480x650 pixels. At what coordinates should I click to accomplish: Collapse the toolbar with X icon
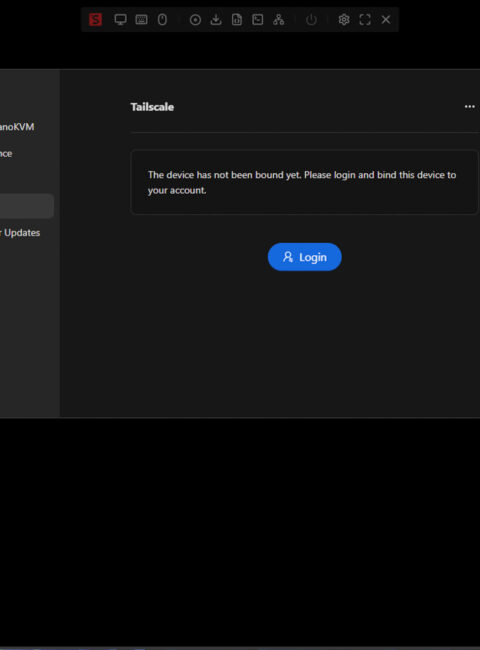click(386, 19)
